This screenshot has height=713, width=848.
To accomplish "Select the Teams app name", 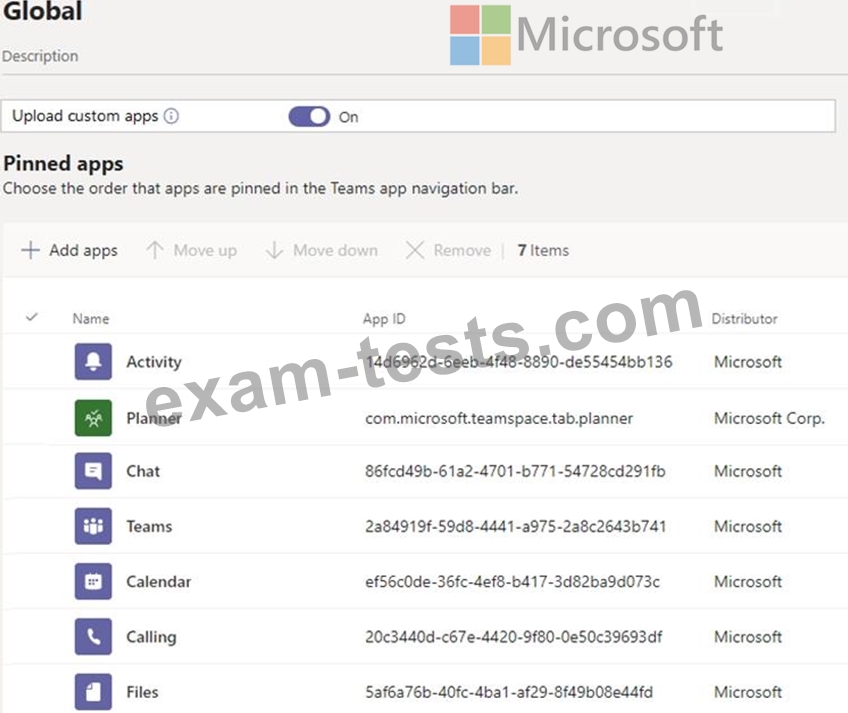I will [149, 526].
